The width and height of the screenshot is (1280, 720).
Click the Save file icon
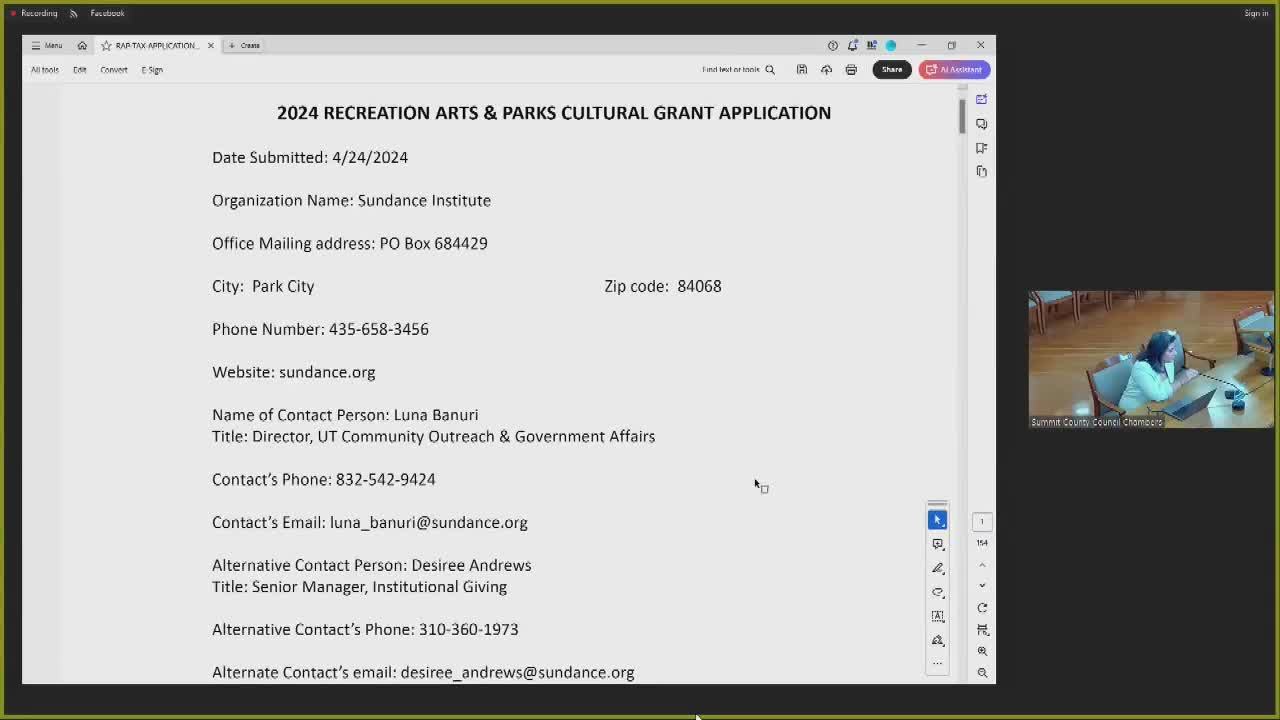pos(801,69)
